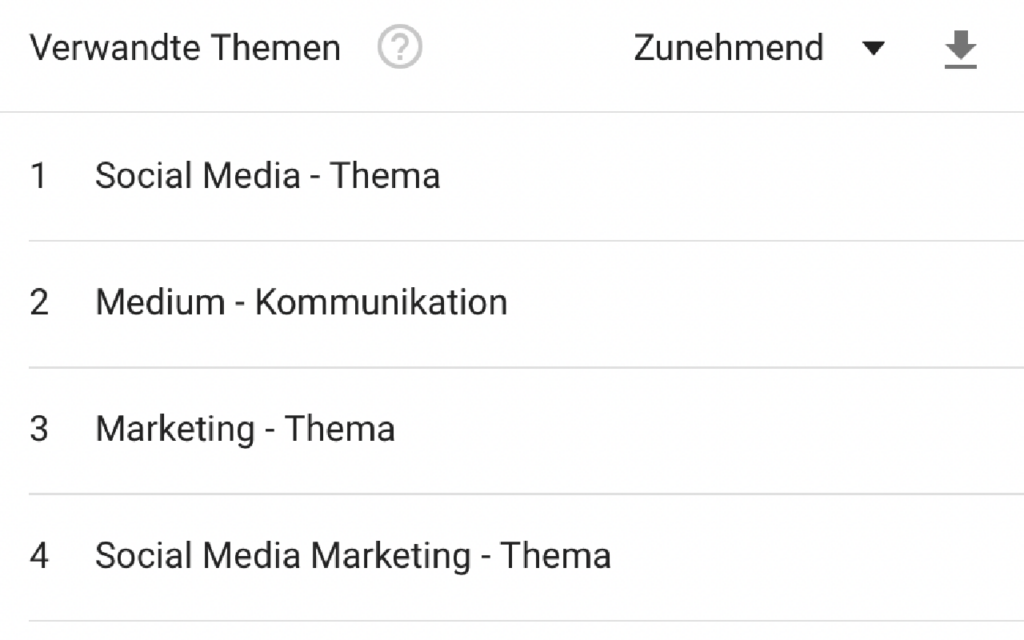Open the help question mark icon
Viewport: 1024px width, 640px height.
coord(400,47)
